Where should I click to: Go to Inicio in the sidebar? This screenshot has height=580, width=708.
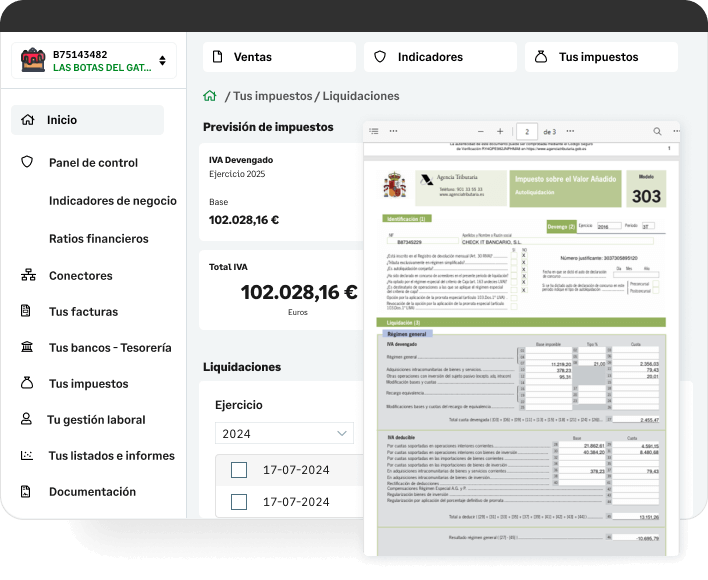coord(87,120)
